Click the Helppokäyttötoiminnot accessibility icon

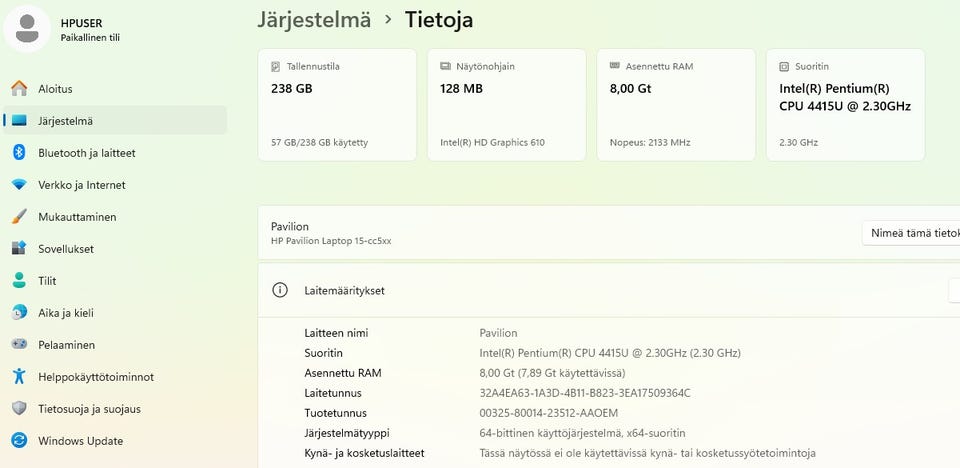pyautogui.click(x=19, y=377)
